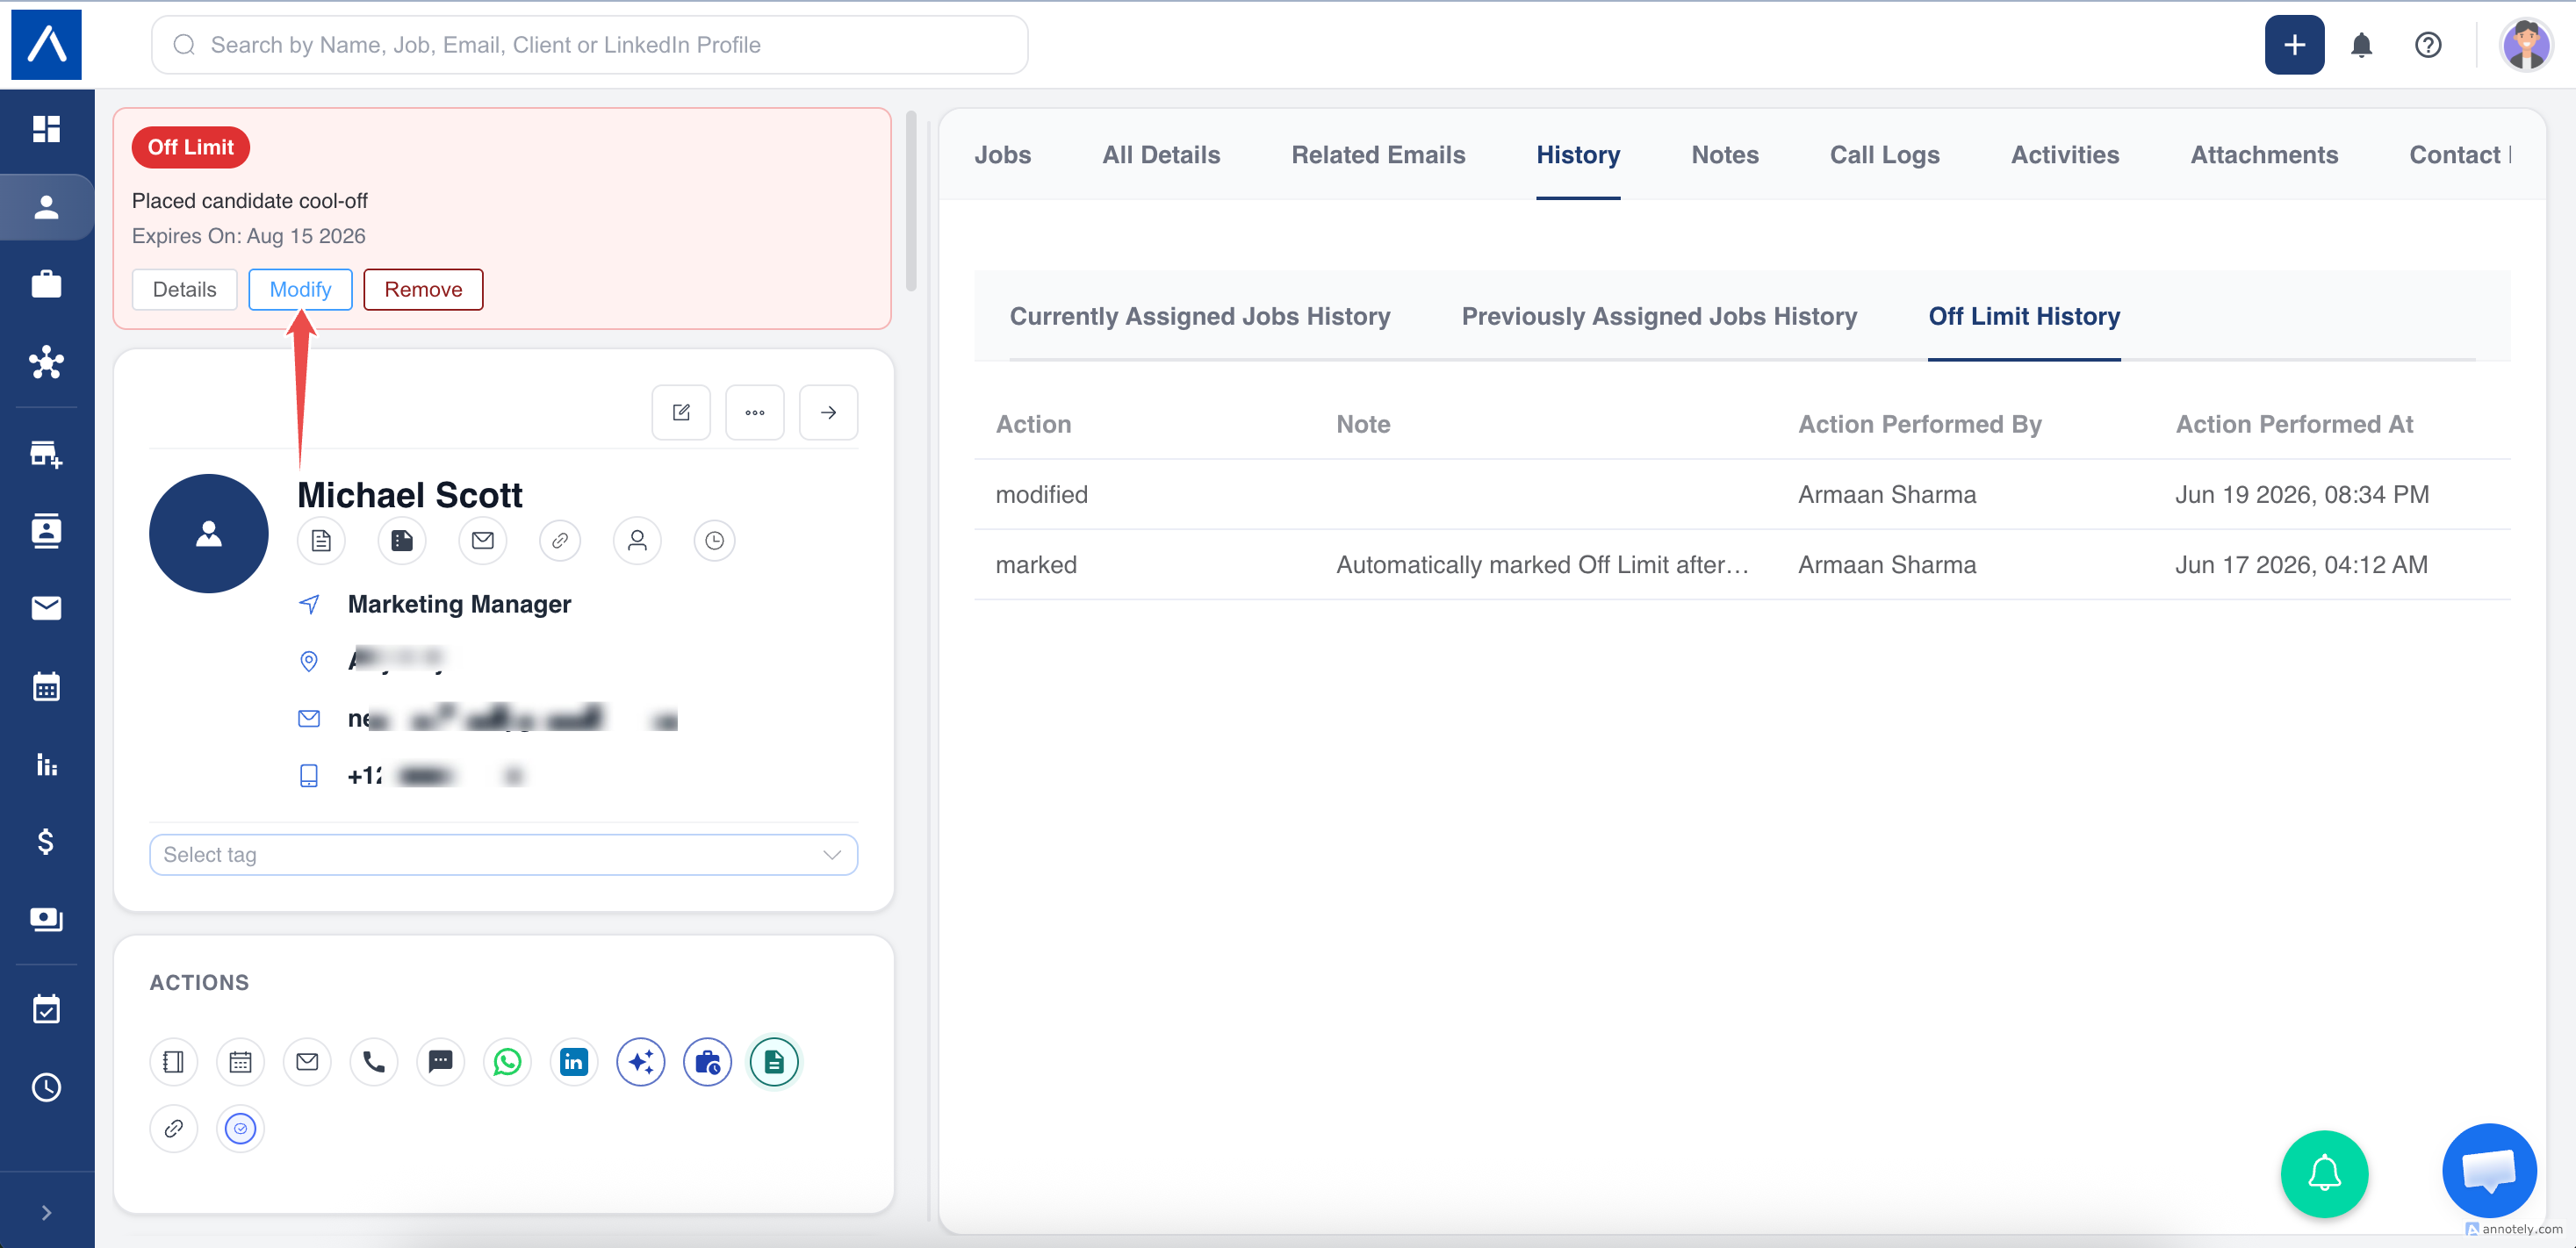Click the notebook action icon
The width and height of the screenshot is (2576, 1248).
coord(173,1062)
